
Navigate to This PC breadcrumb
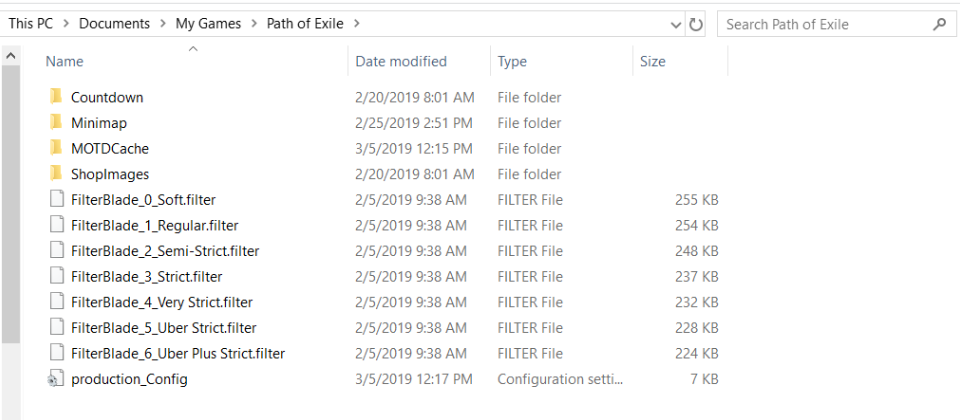[x=31, y=24]
